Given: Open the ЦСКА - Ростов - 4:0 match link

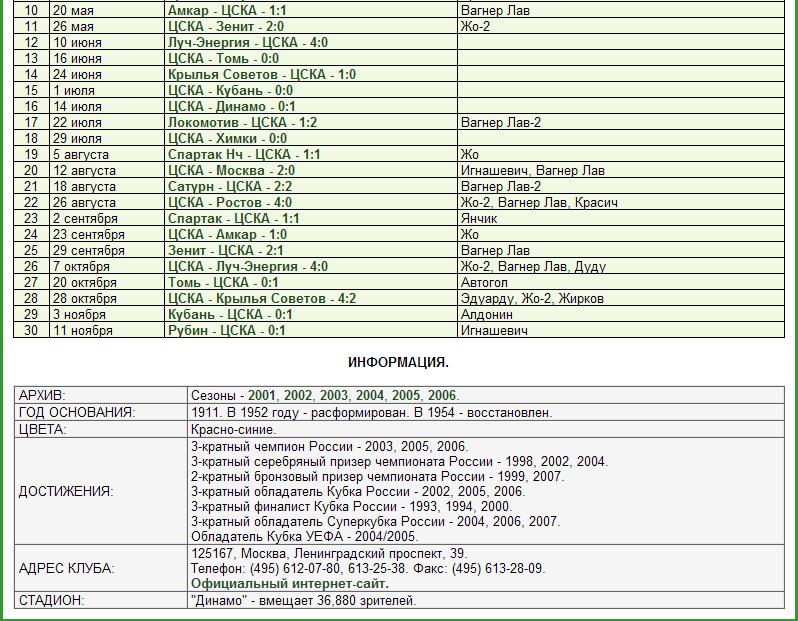Looking at the screenshot, I should pyautogui.click(x=230, y=203).
